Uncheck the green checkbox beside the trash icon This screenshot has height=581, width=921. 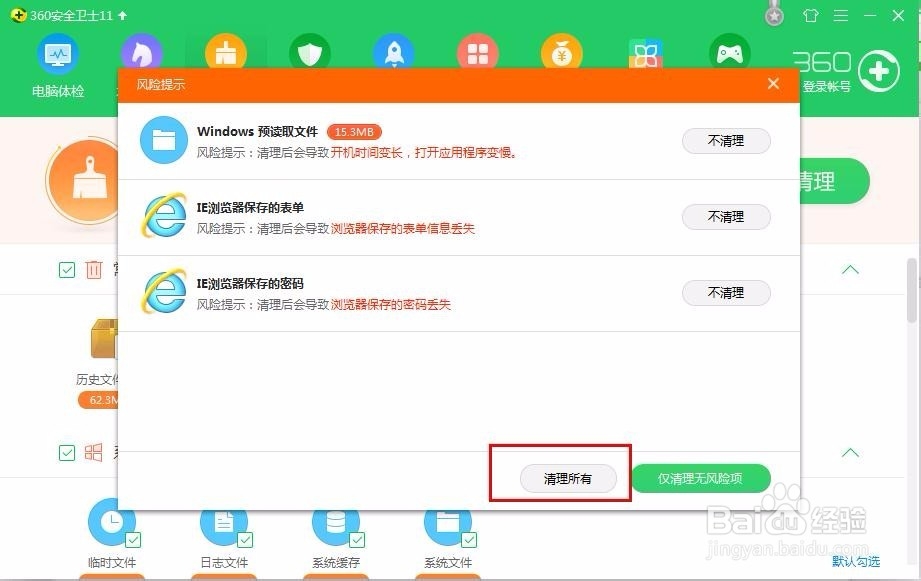pyautogui.click(x=67, y=270)
